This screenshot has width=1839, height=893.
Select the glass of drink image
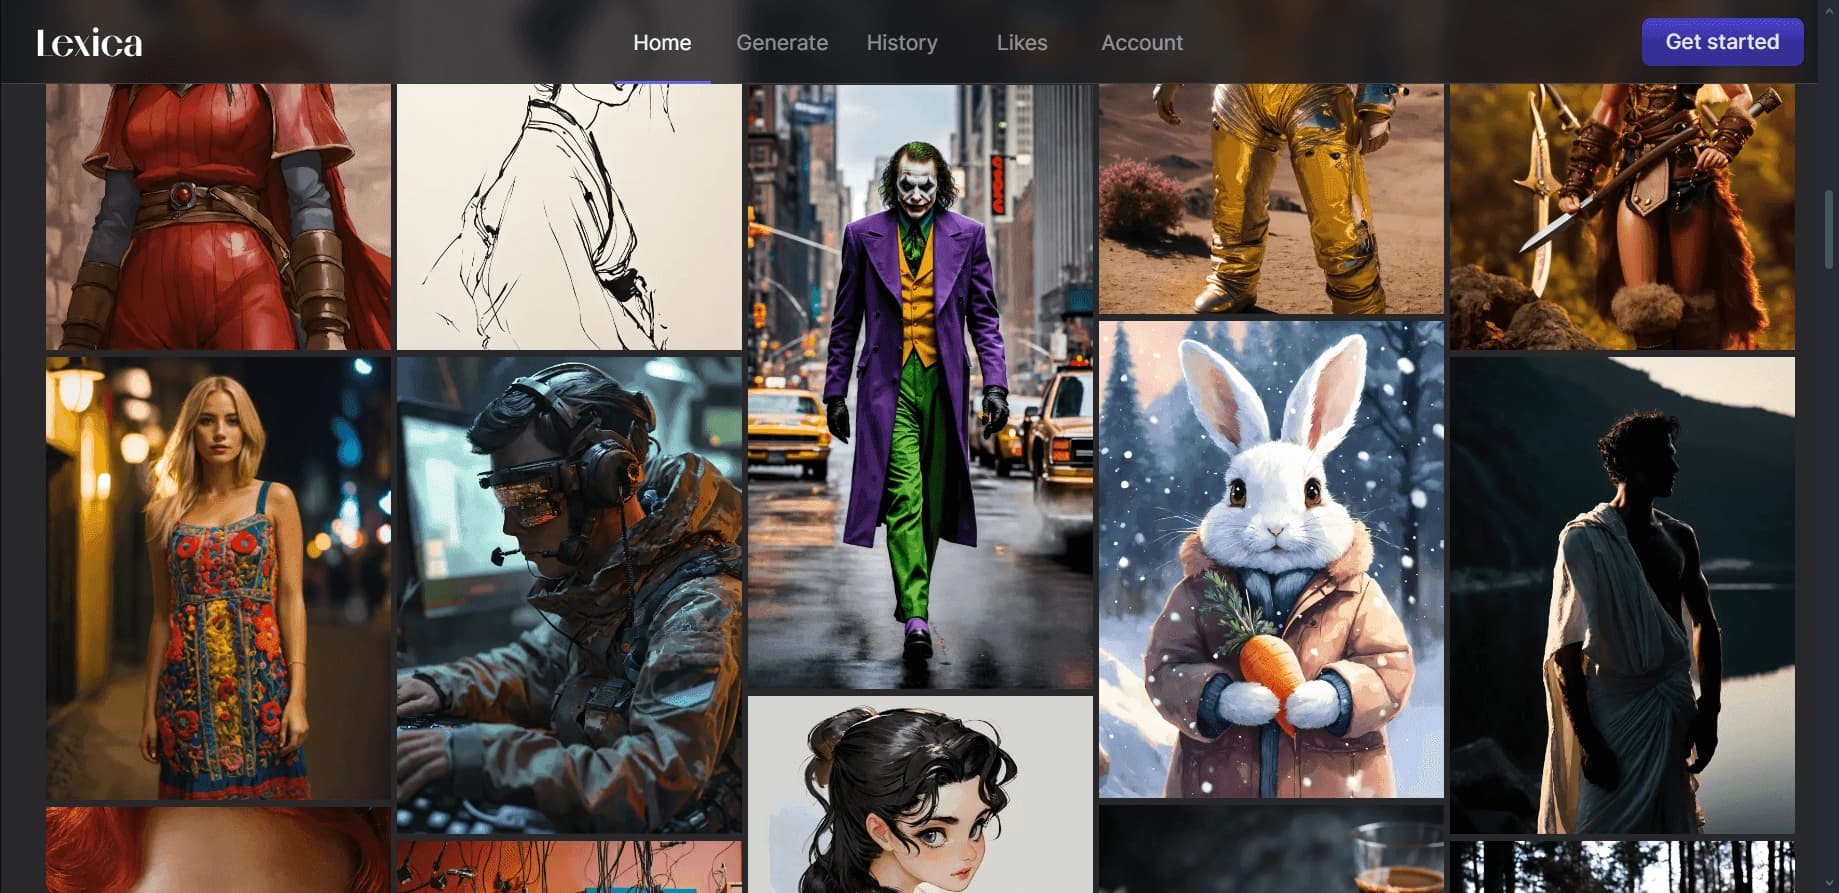[1271, 849]
